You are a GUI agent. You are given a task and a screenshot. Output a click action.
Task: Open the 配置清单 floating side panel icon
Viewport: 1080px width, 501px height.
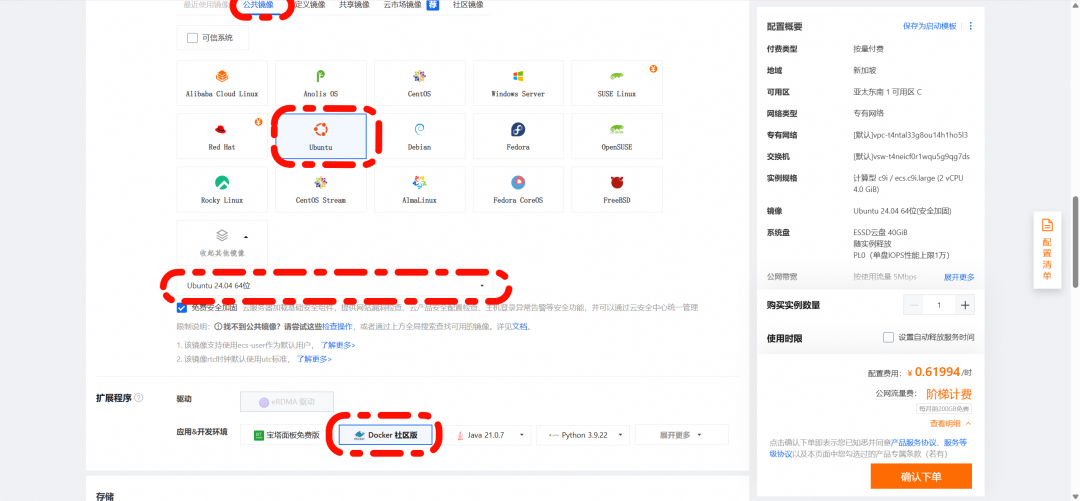[x=1047, y=225]
